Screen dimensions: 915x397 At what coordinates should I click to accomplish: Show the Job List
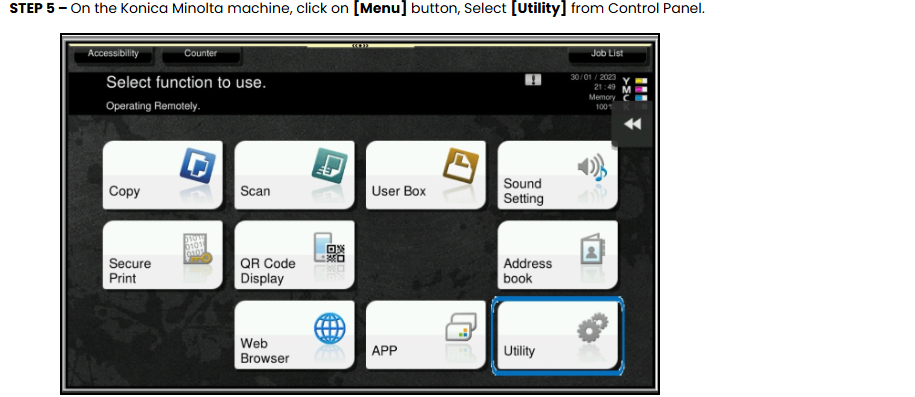(x=607, y=54)
